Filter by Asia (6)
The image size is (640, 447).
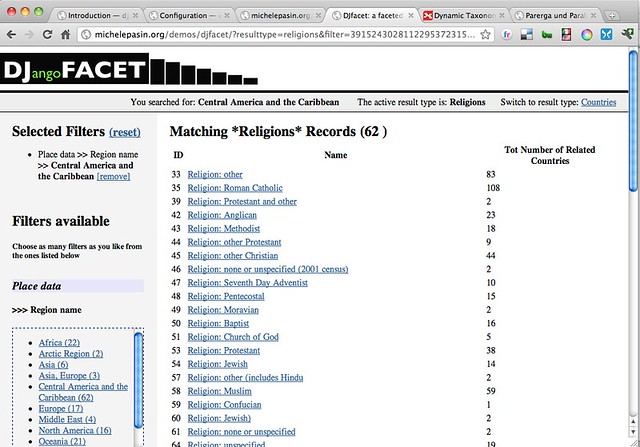click(53, 365)
